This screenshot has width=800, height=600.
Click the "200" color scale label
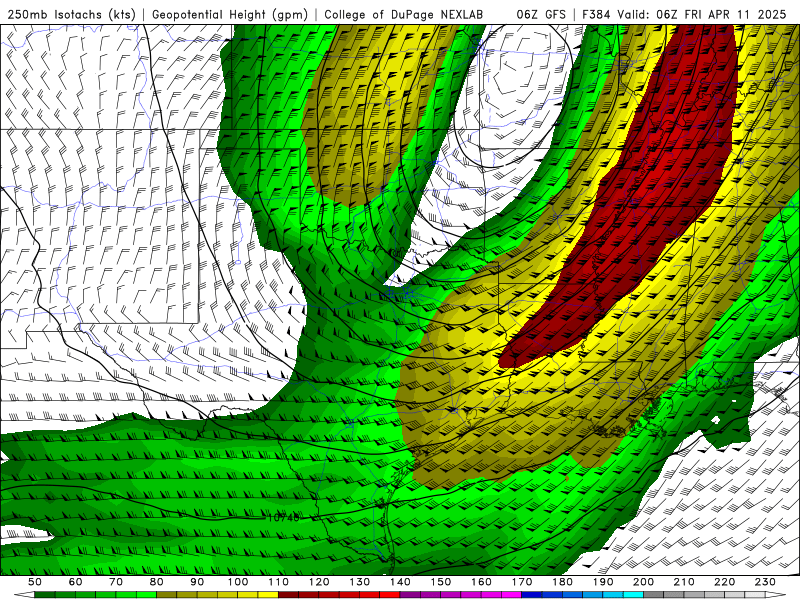click(x=644, y=582)
